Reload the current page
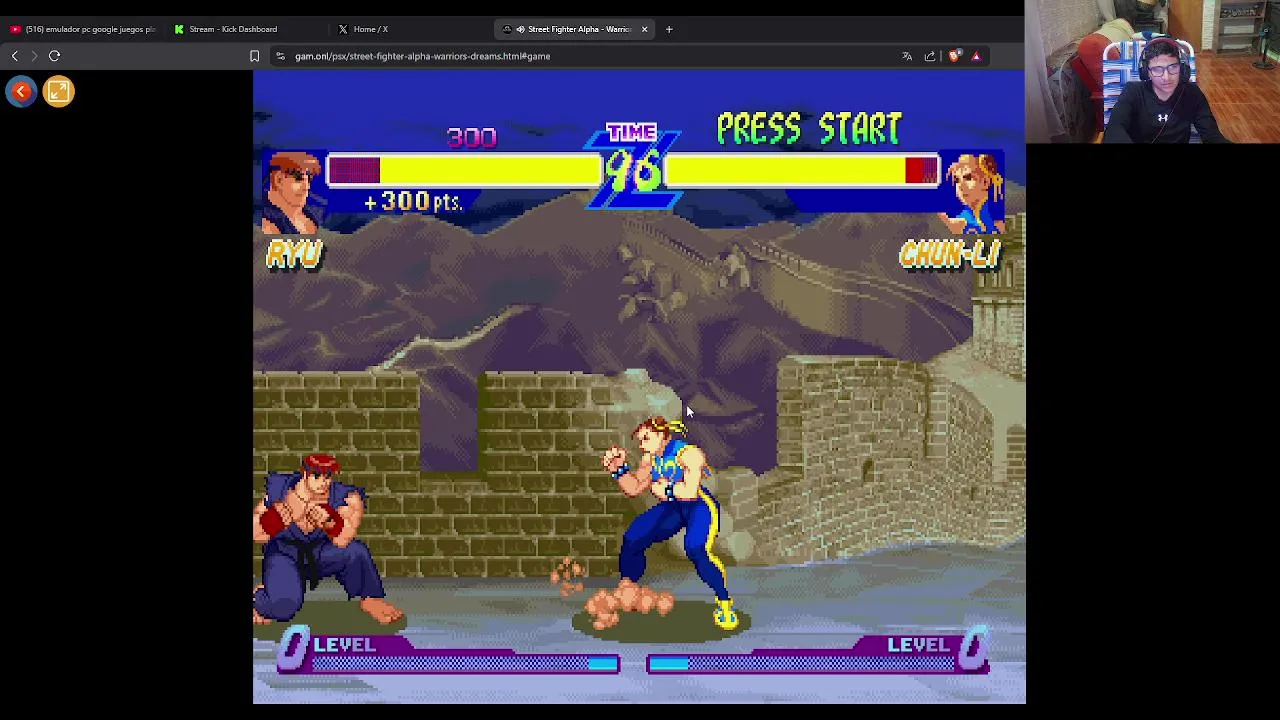Image resolution: width=1280 pixels, height=720 pixels. [55, 56]
